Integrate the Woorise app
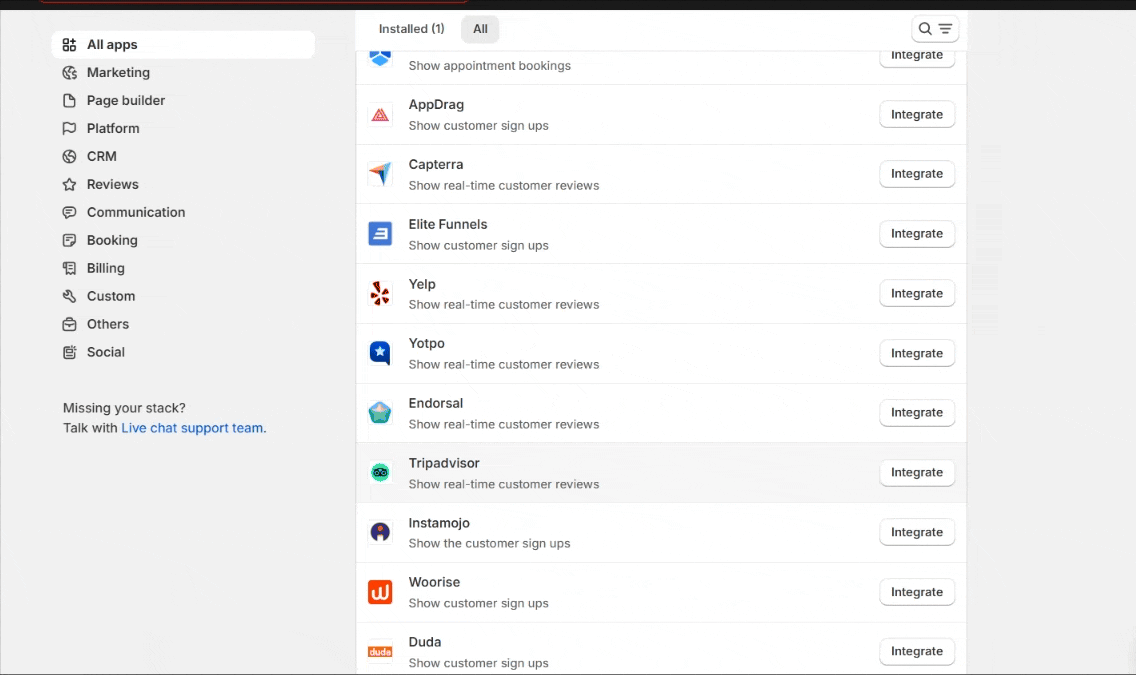The image size is (1136, 675). click(917, 592)
